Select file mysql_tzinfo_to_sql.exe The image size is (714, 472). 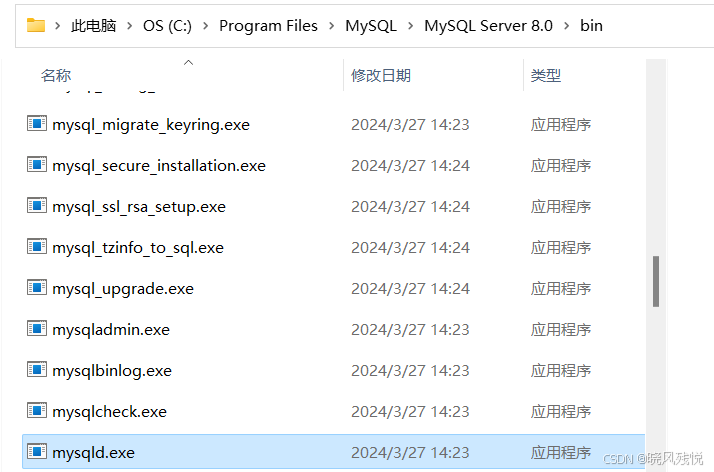click(138, 248)
